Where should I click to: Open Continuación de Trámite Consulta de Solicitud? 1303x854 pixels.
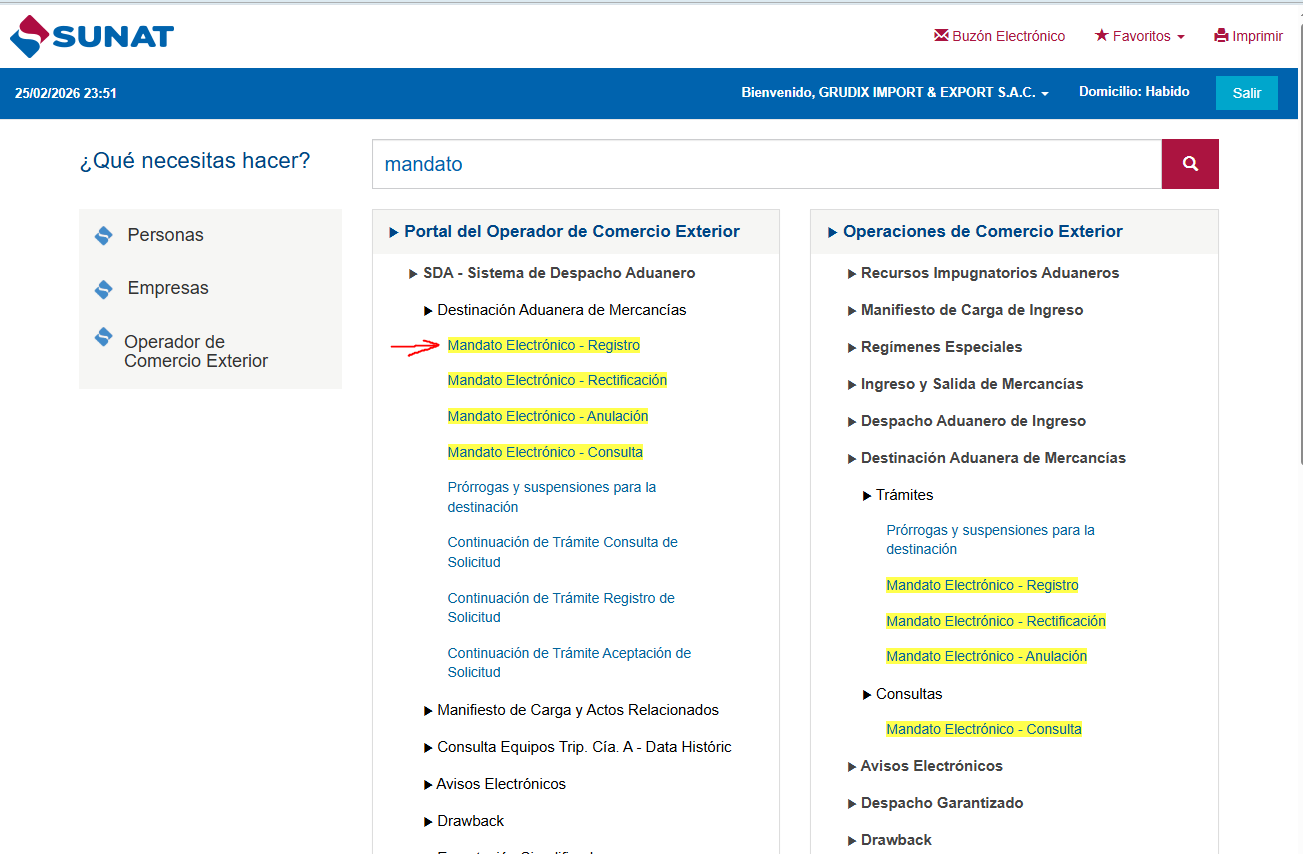(x=562, y=552)
